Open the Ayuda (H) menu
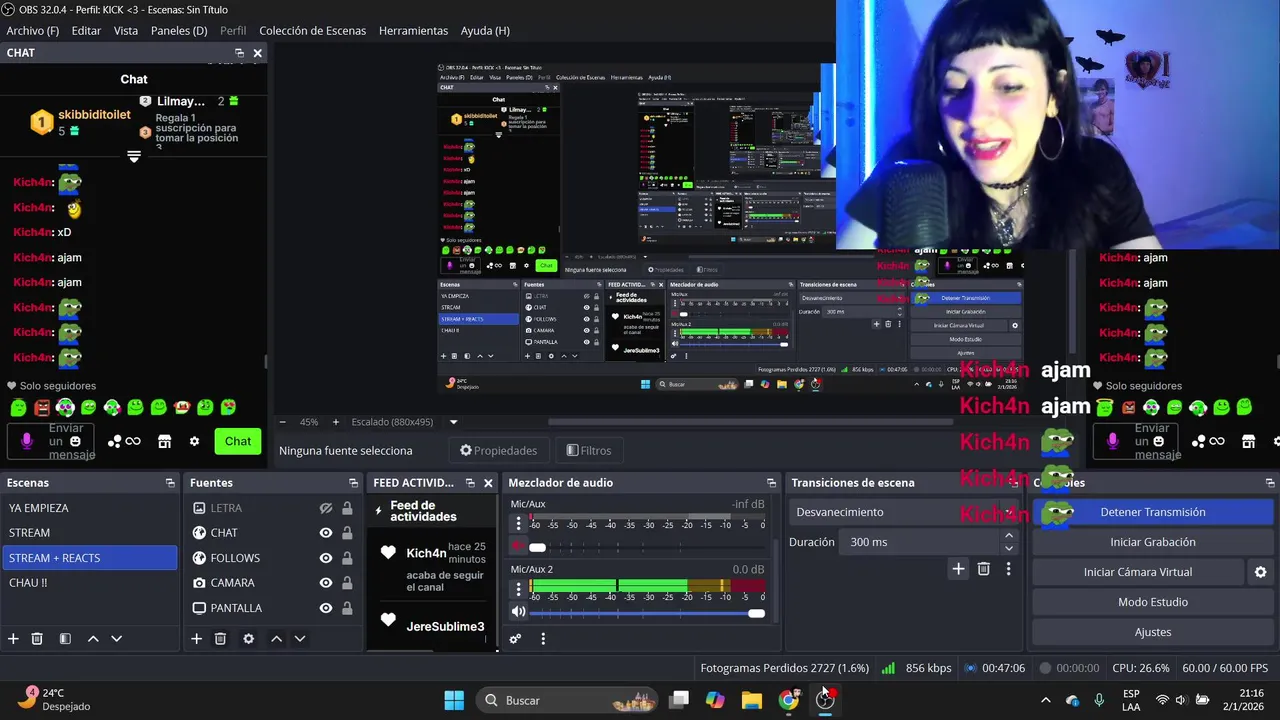 click(485, 30)
